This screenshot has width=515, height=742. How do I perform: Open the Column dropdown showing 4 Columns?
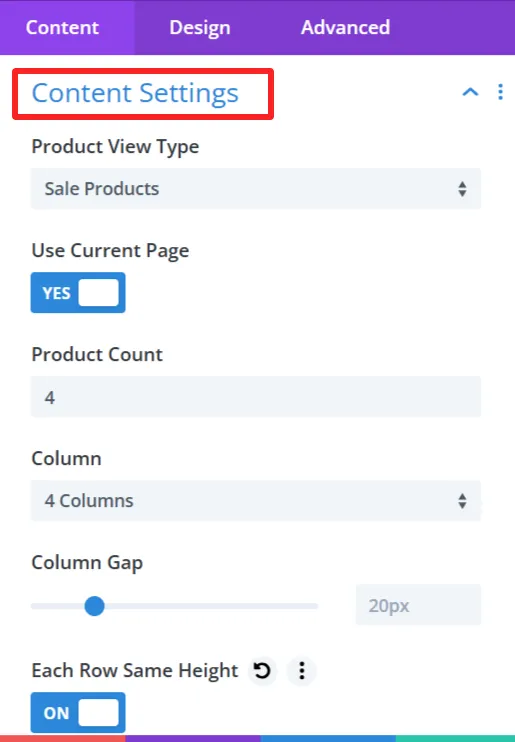pyautogui.click(x=256, y=501)
